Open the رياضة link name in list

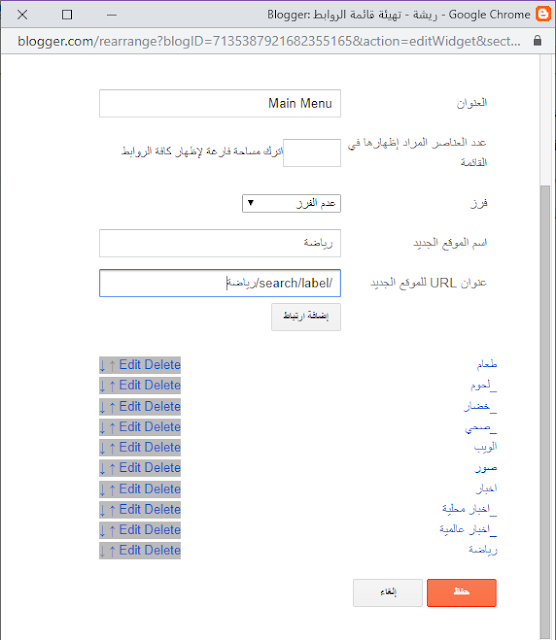pos(483,550)
